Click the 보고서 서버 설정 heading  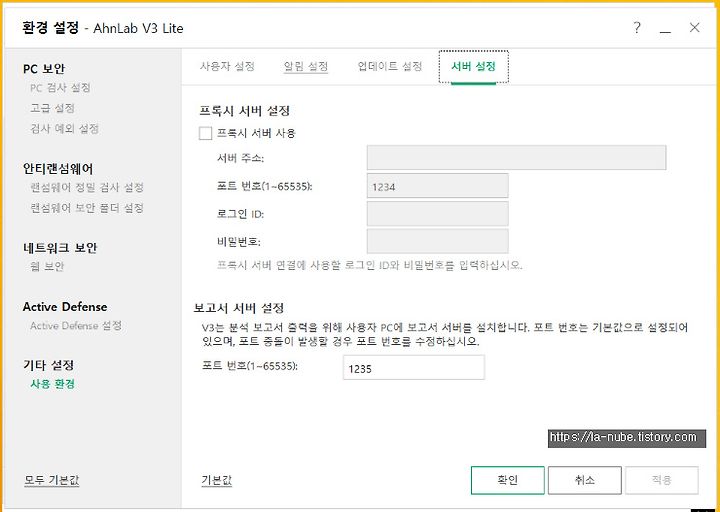[239, 308]
